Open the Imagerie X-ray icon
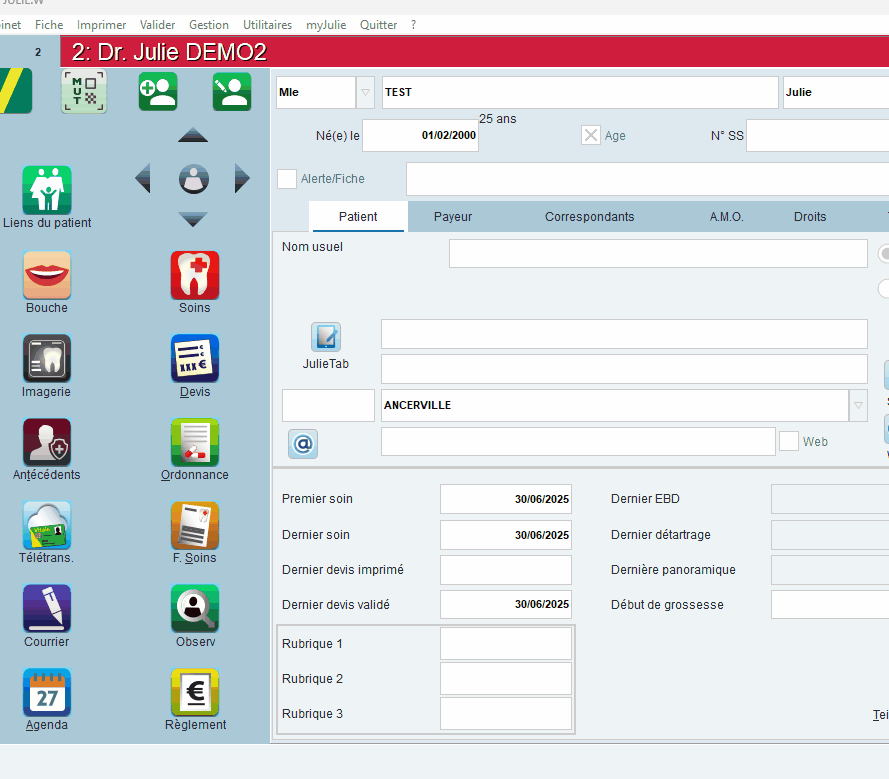This screenshot has height=779, width=889. point(47,358)
